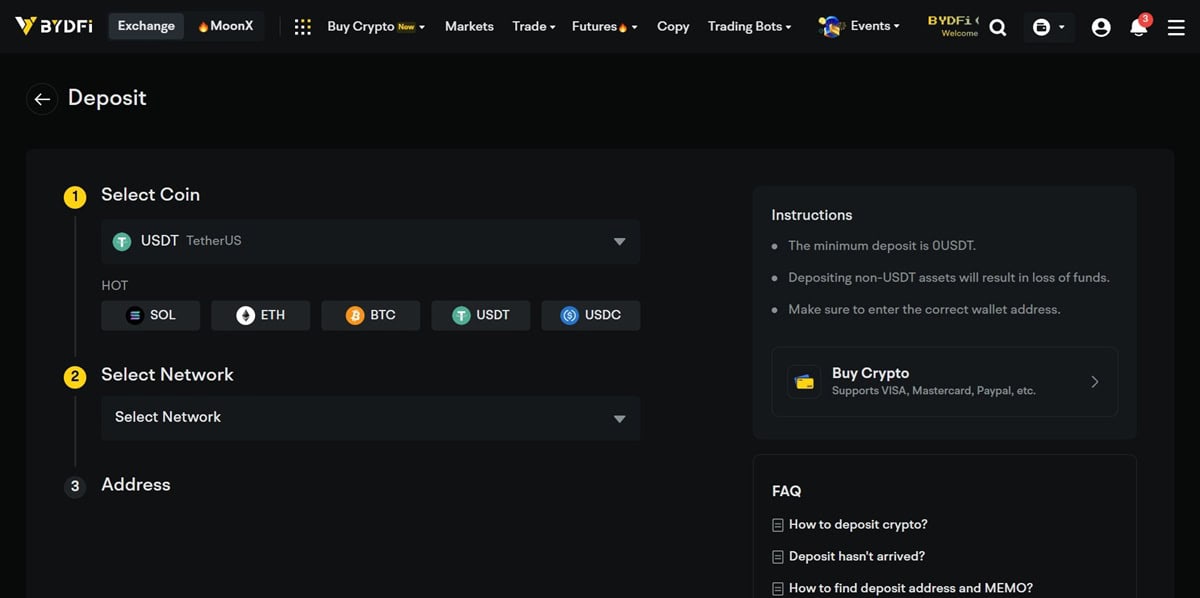Select the BTC hot coin

pyautogui.click(x=370, y=315)
